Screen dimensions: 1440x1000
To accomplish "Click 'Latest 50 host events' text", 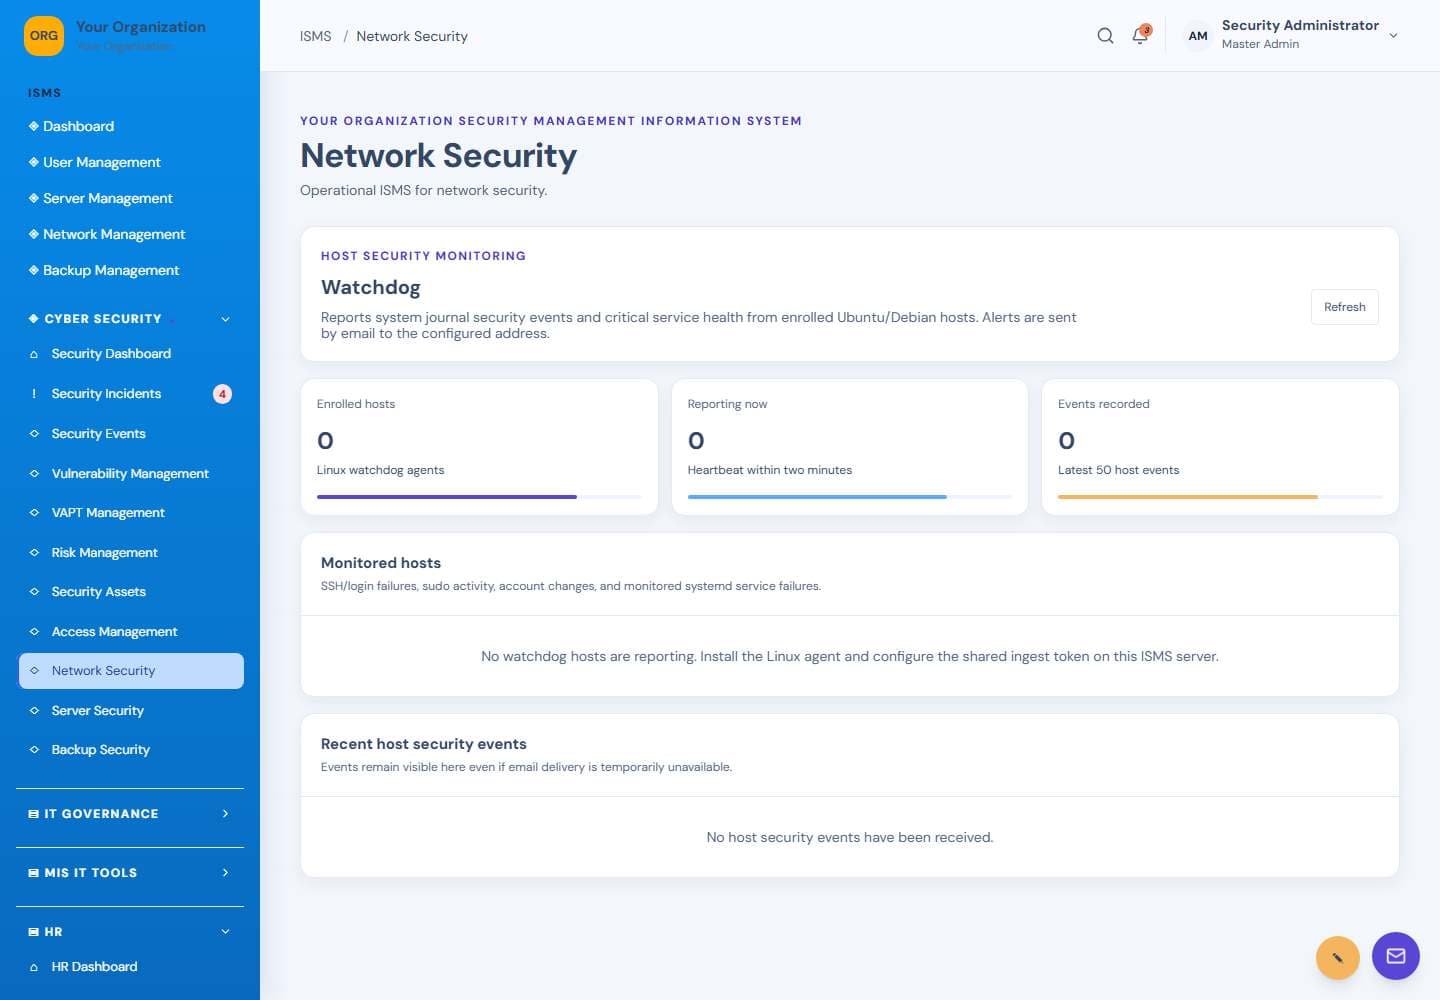I will pyautogui.click(x=1118, y=470).
